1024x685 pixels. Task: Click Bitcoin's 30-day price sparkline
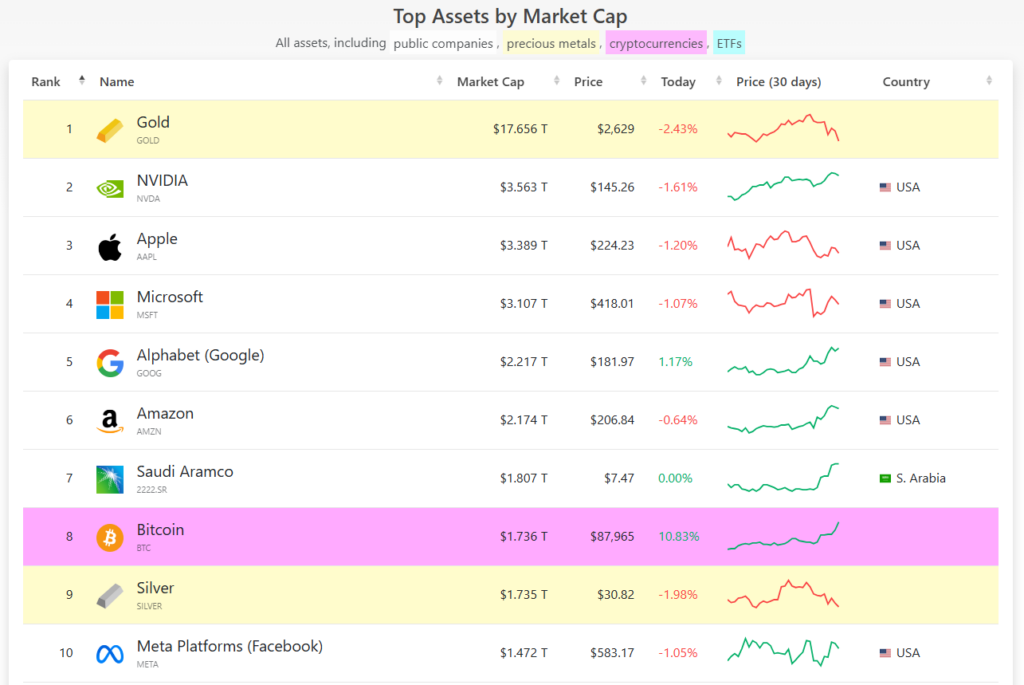[x=783, y=537]
